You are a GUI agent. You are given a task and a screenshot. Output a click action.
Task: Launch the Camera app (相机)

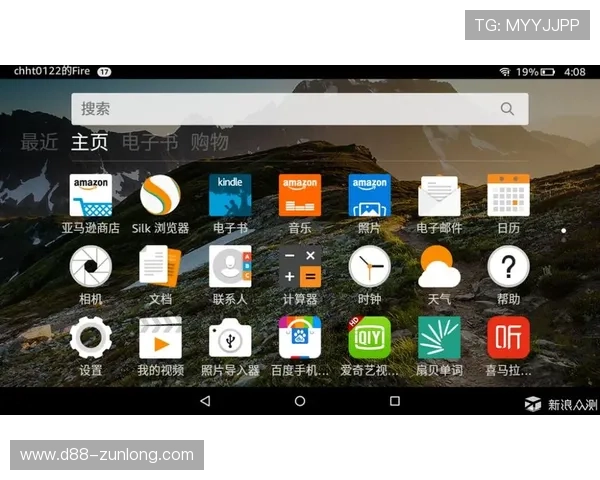click(90, 267)
